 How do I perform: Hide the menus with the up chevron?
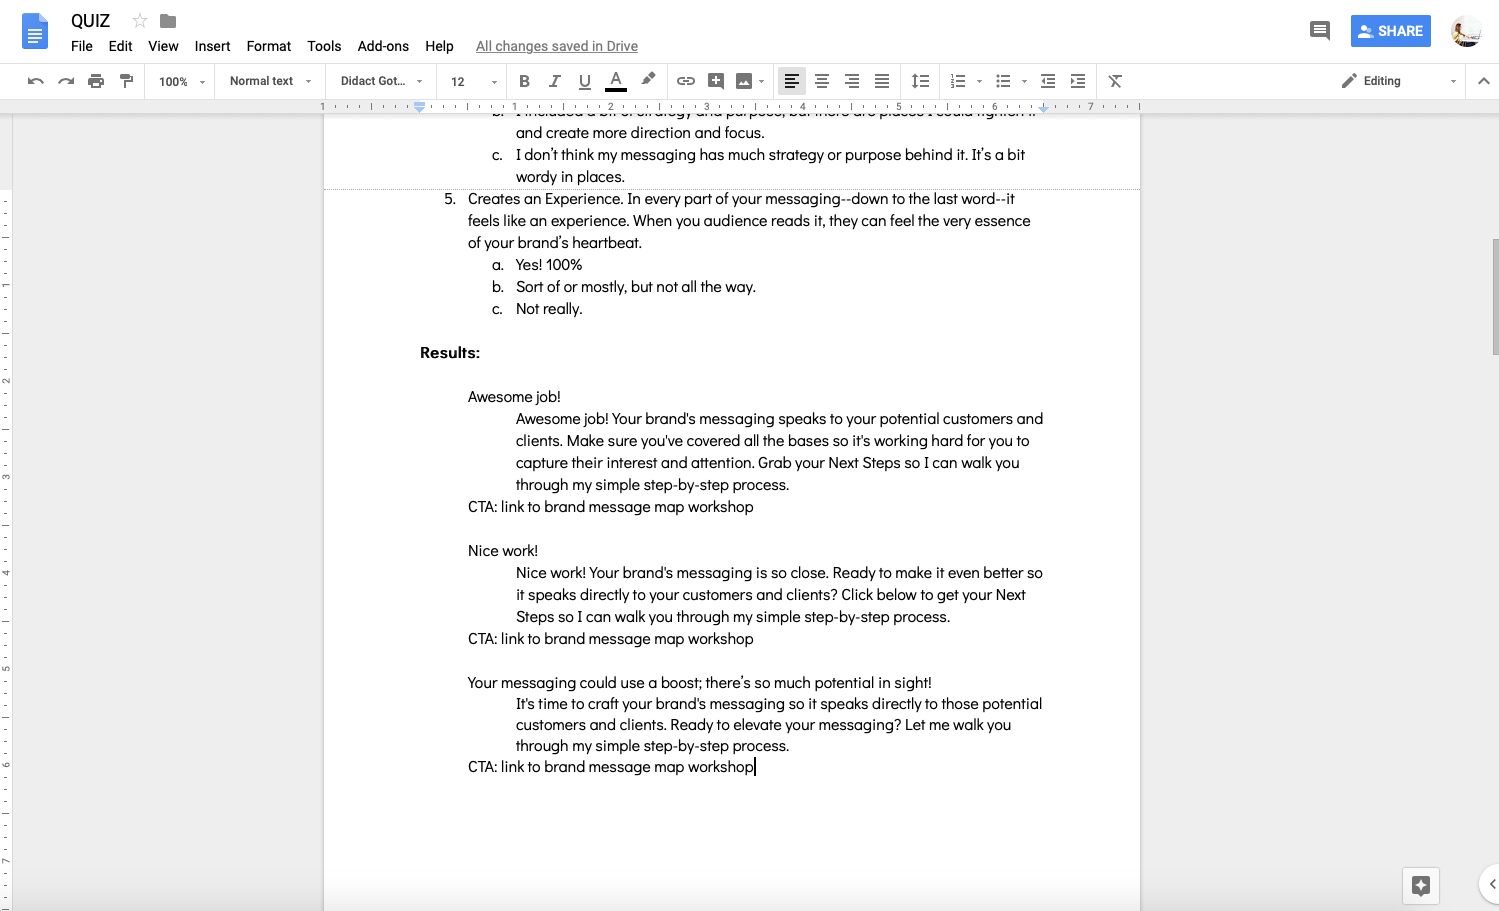[x=1484, y=81]
